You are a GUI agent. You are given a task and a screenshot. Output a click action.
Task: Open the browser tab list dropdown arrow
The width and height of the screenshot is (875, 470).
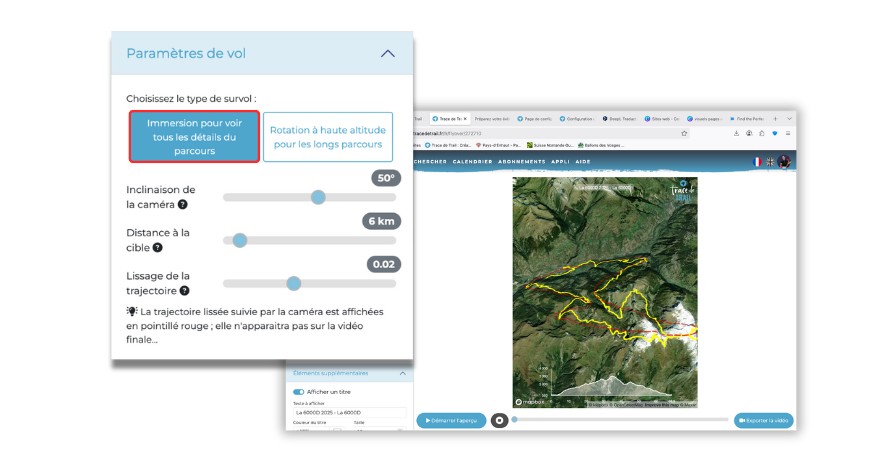[789, 117]
